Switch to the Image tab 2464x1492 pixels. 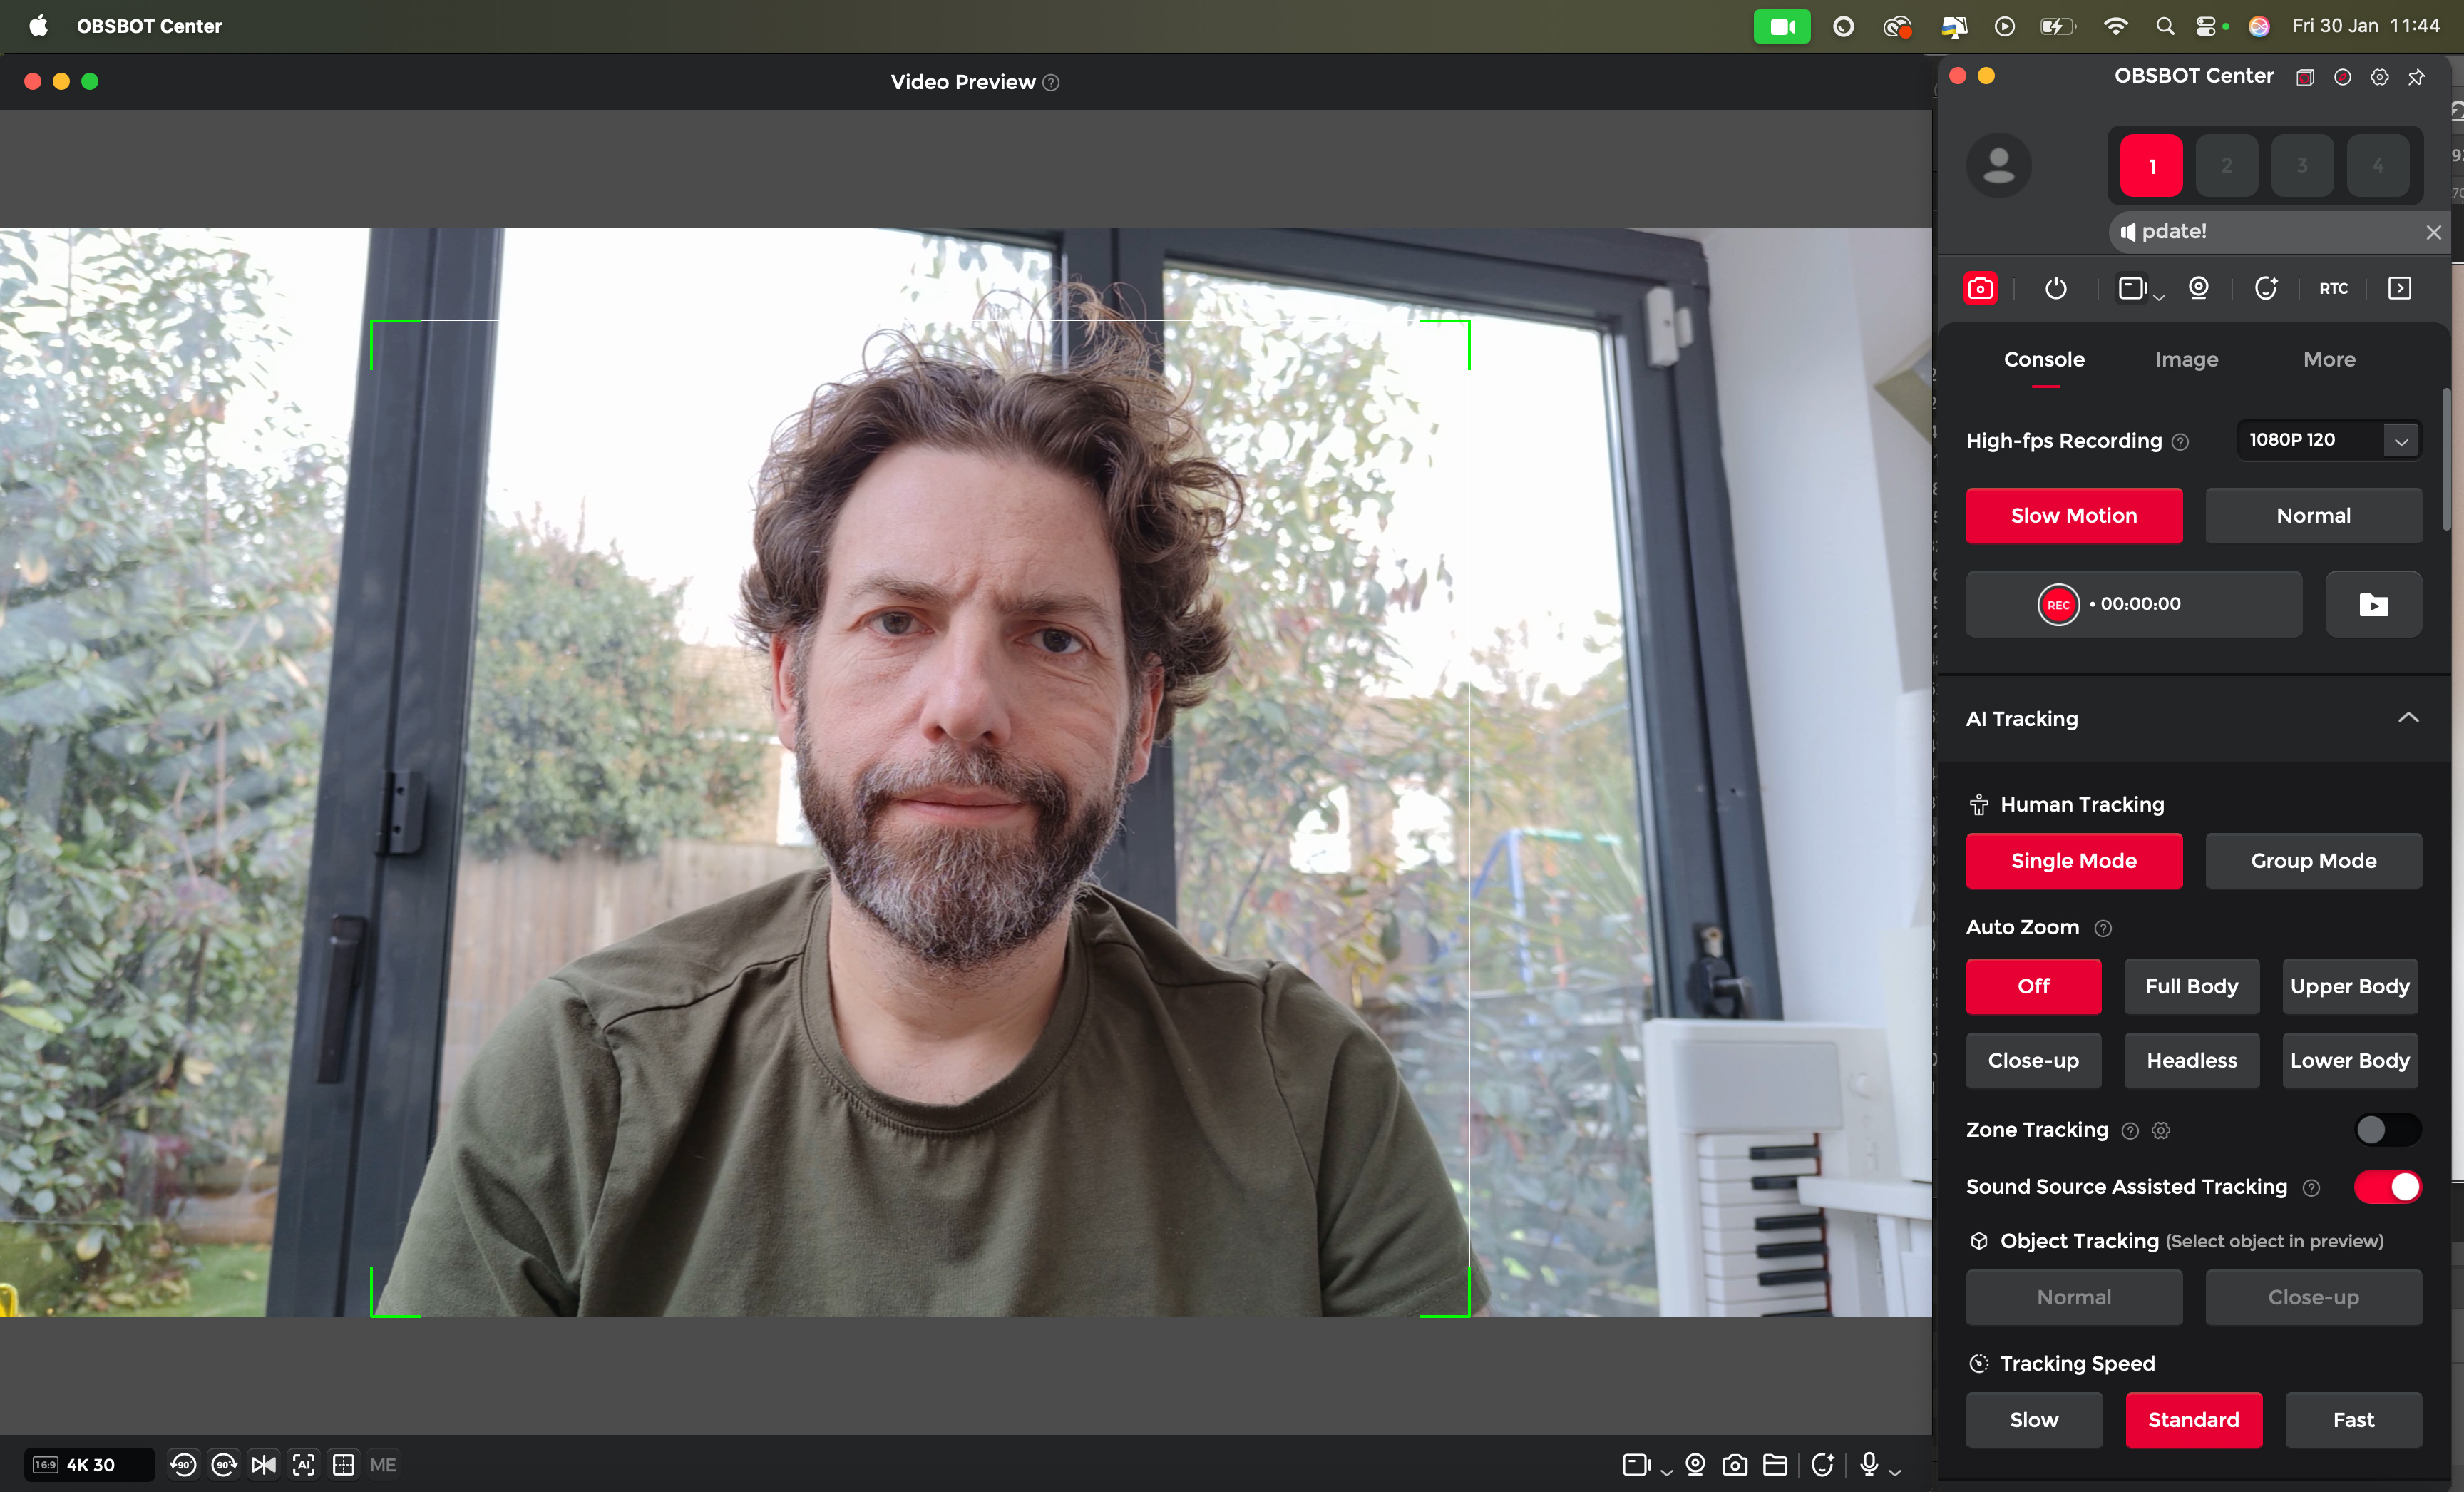coord(2186,359)
